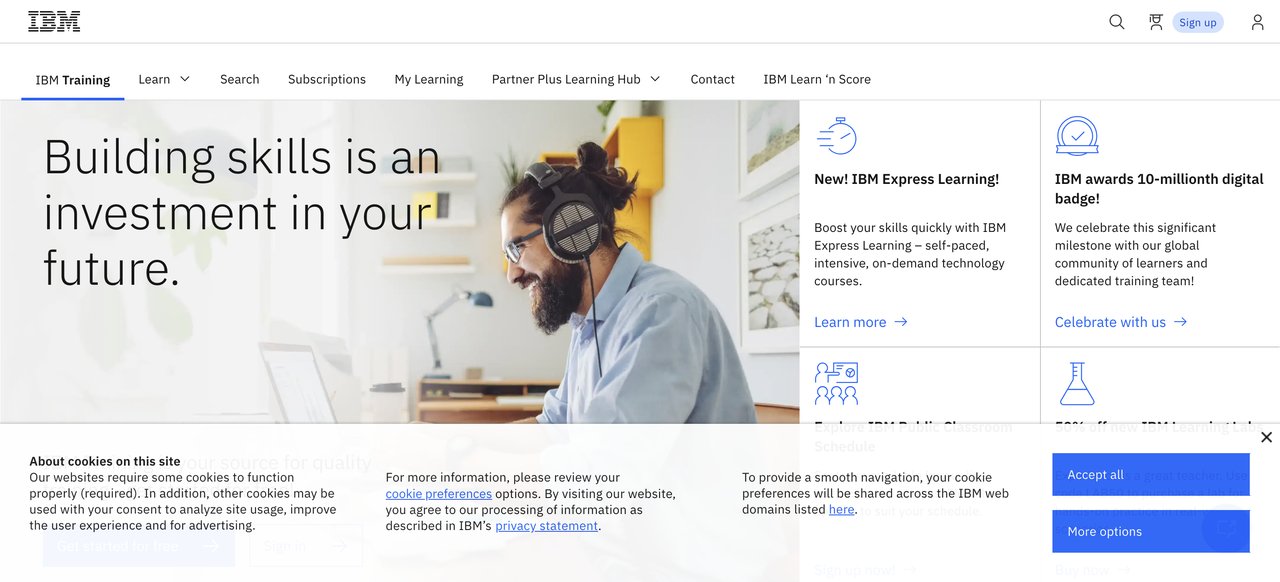The image size is (1280, 582).
Task: Open My Learning
Action: click(x=429, y=79)
